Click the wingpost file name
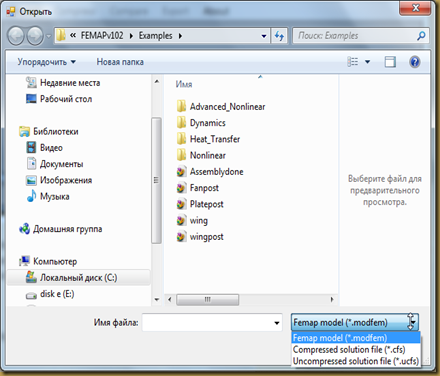This screenshot has height=376, width=440. (x=207, y=237)
